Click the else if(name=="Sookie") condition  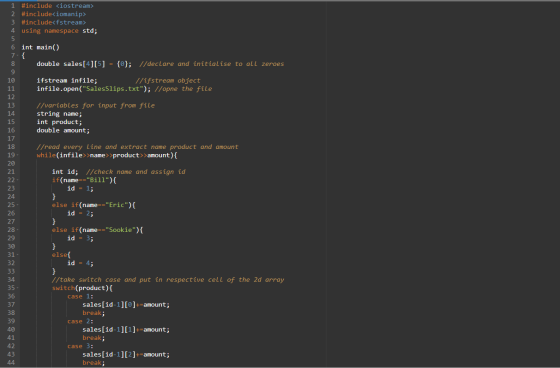[x=97, y=230]
